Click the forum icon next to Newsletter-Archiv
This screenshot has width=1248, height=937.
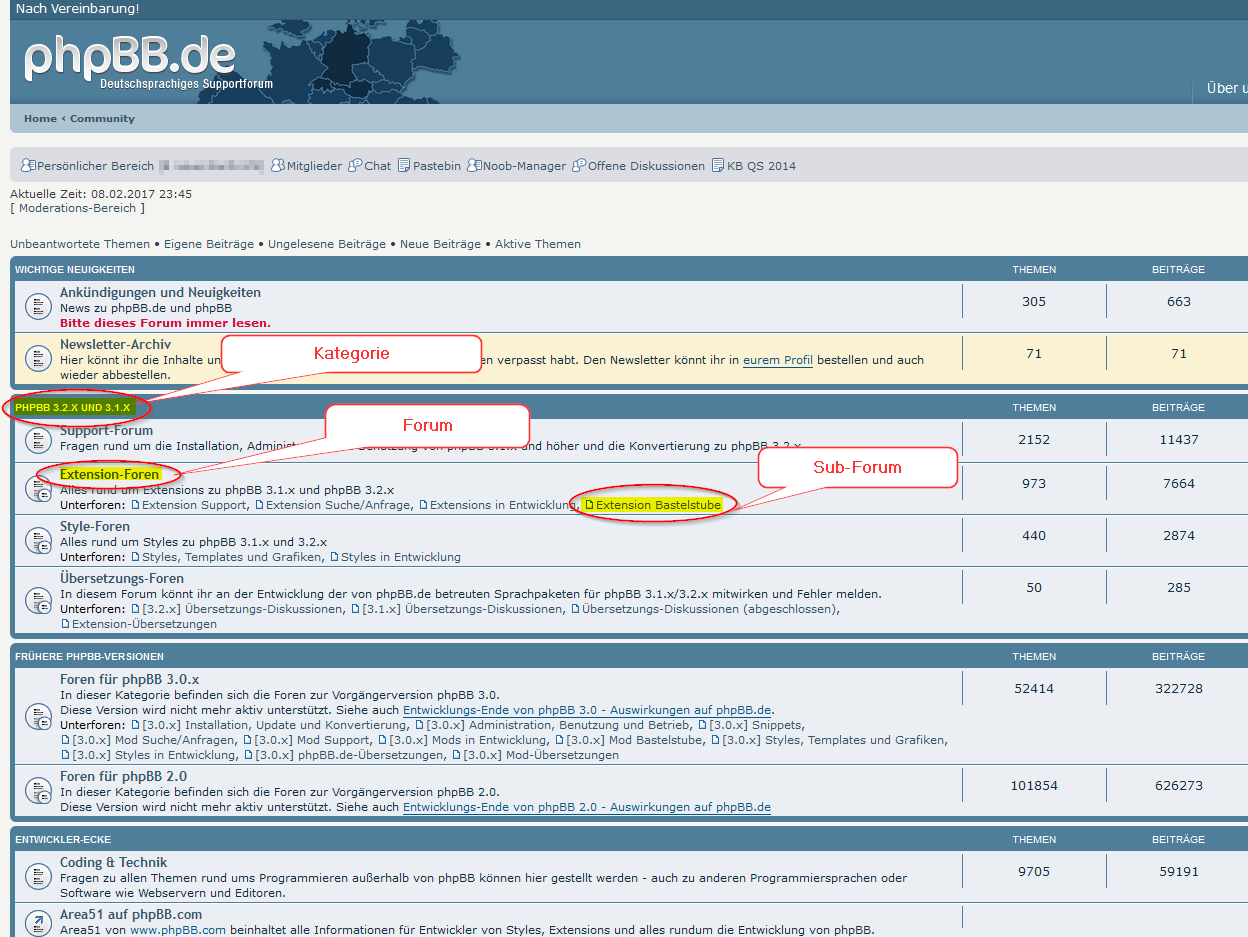point(37,356)
